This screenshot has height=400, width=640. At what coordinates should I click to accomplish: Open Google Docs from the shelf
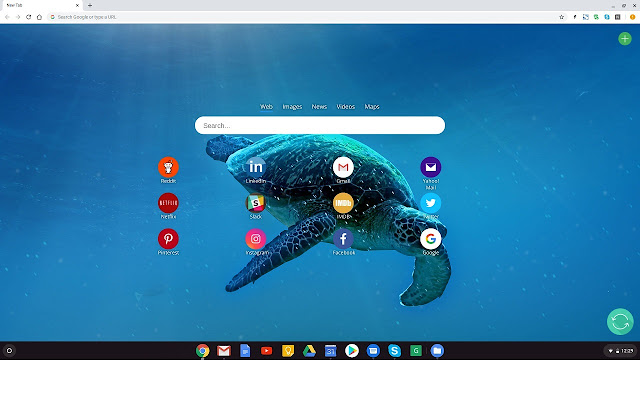tap(245, 351)
